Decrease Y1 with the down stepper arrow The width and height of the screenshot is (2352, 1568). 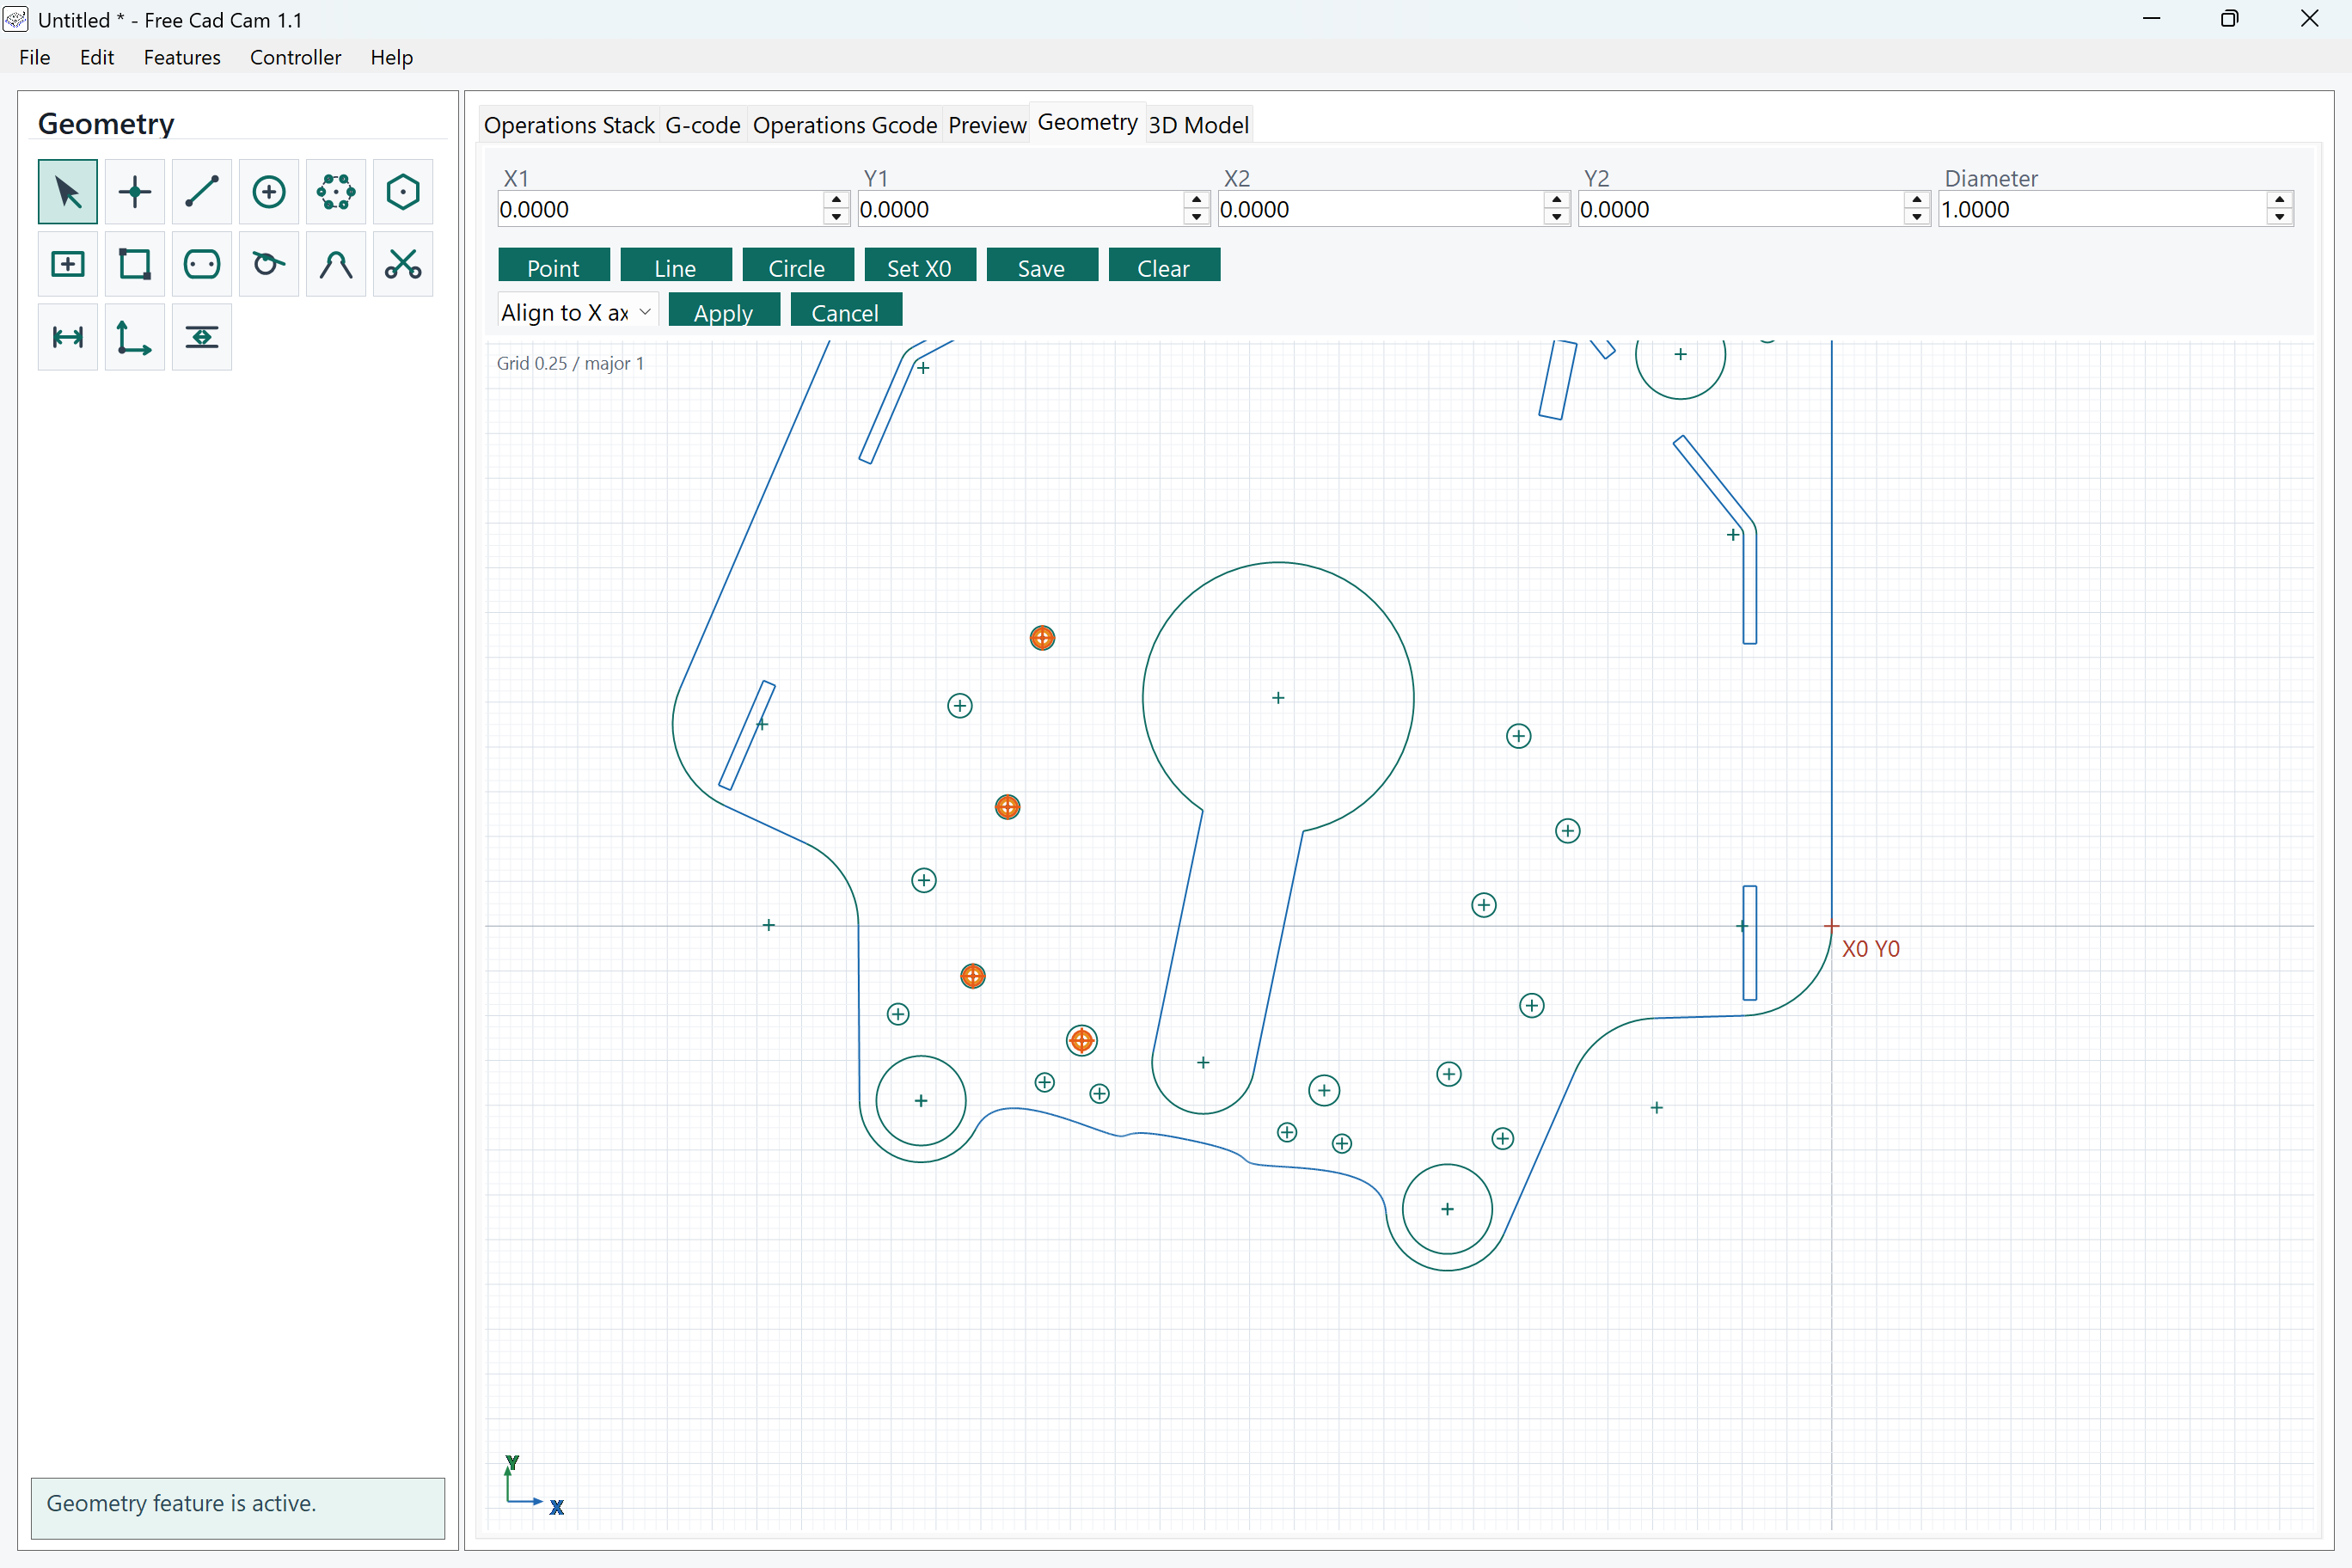[x=1196, y=217]
